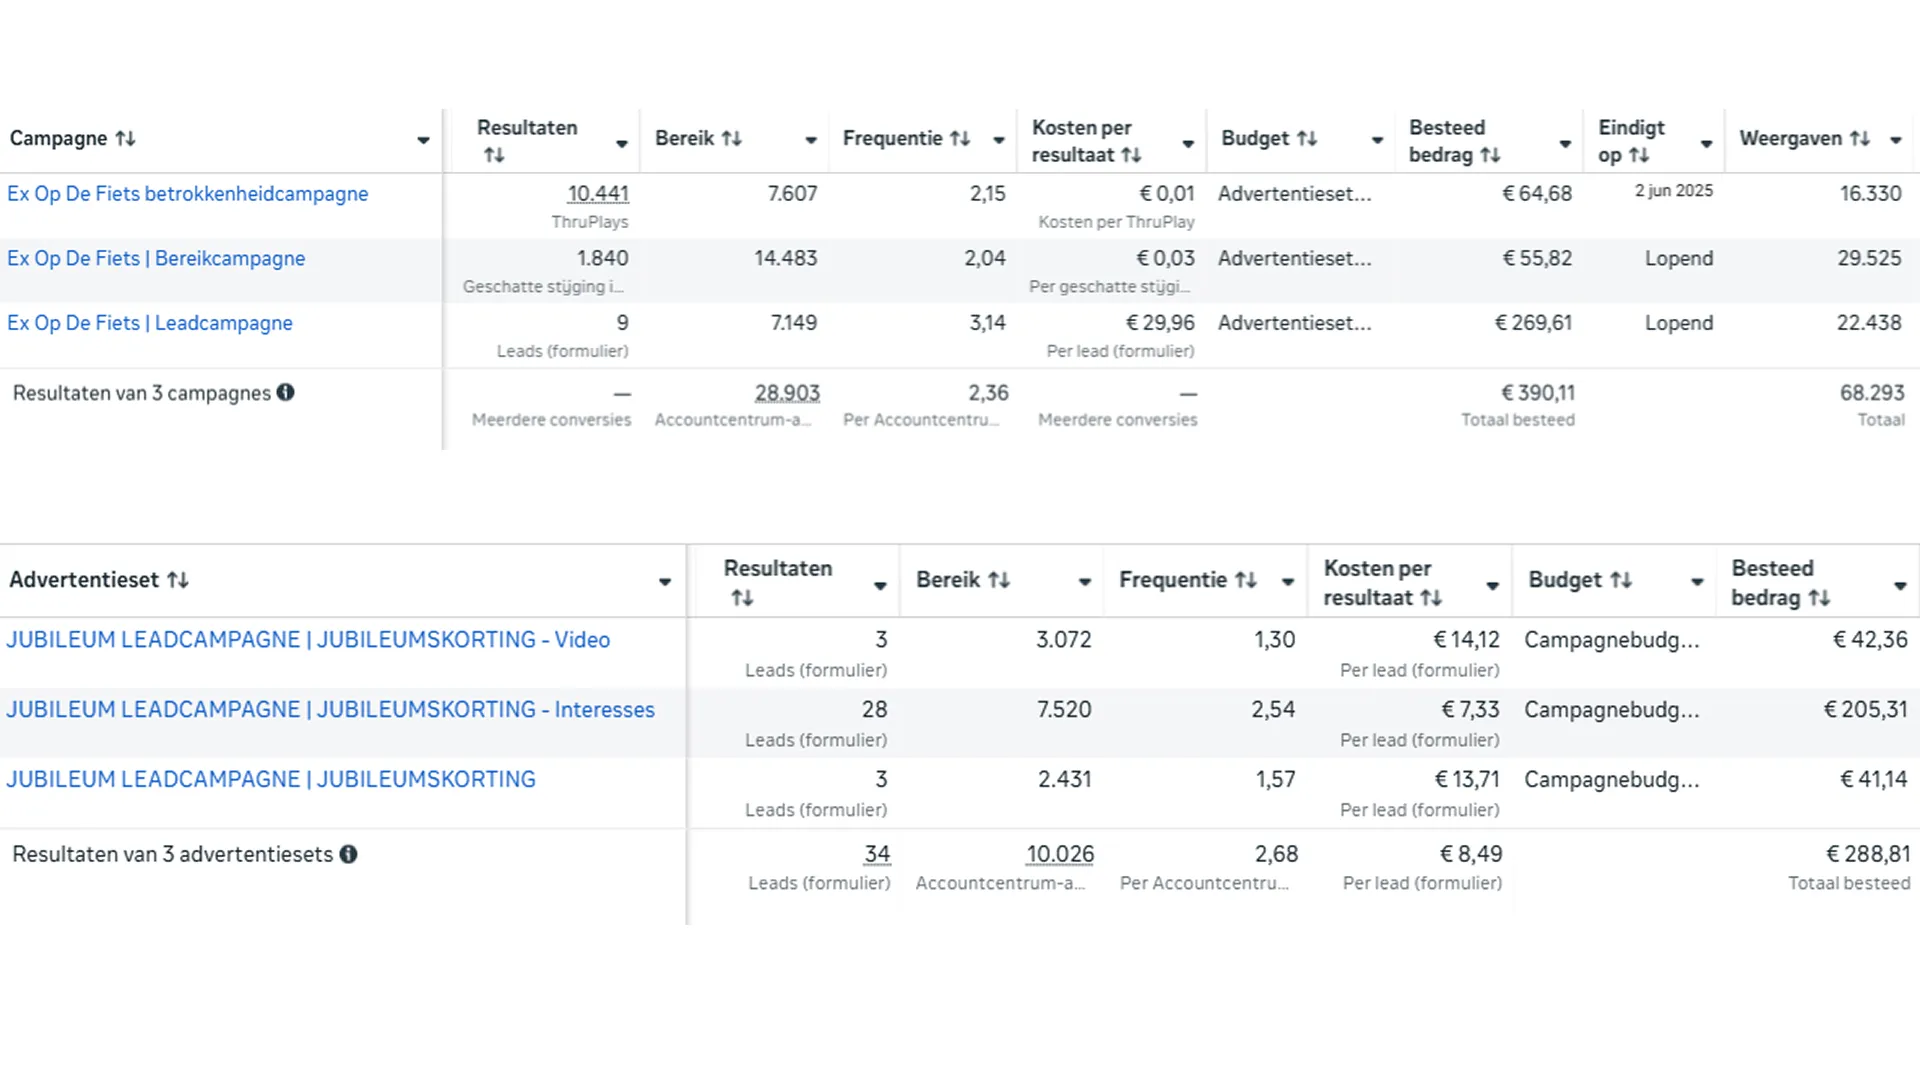Open the Weergaven column dropdown arrow
This screenshot has height=1080, width=1920.
point(1895,141)
